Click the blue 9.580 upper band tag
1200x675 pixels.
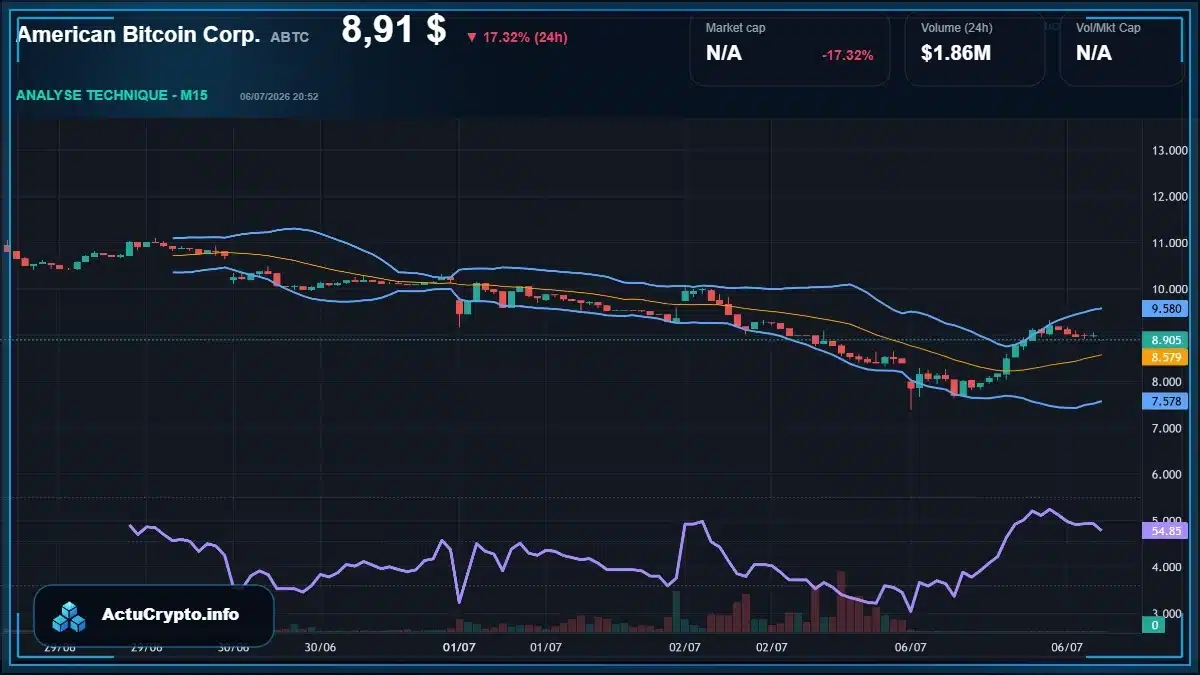(1165, 309)
